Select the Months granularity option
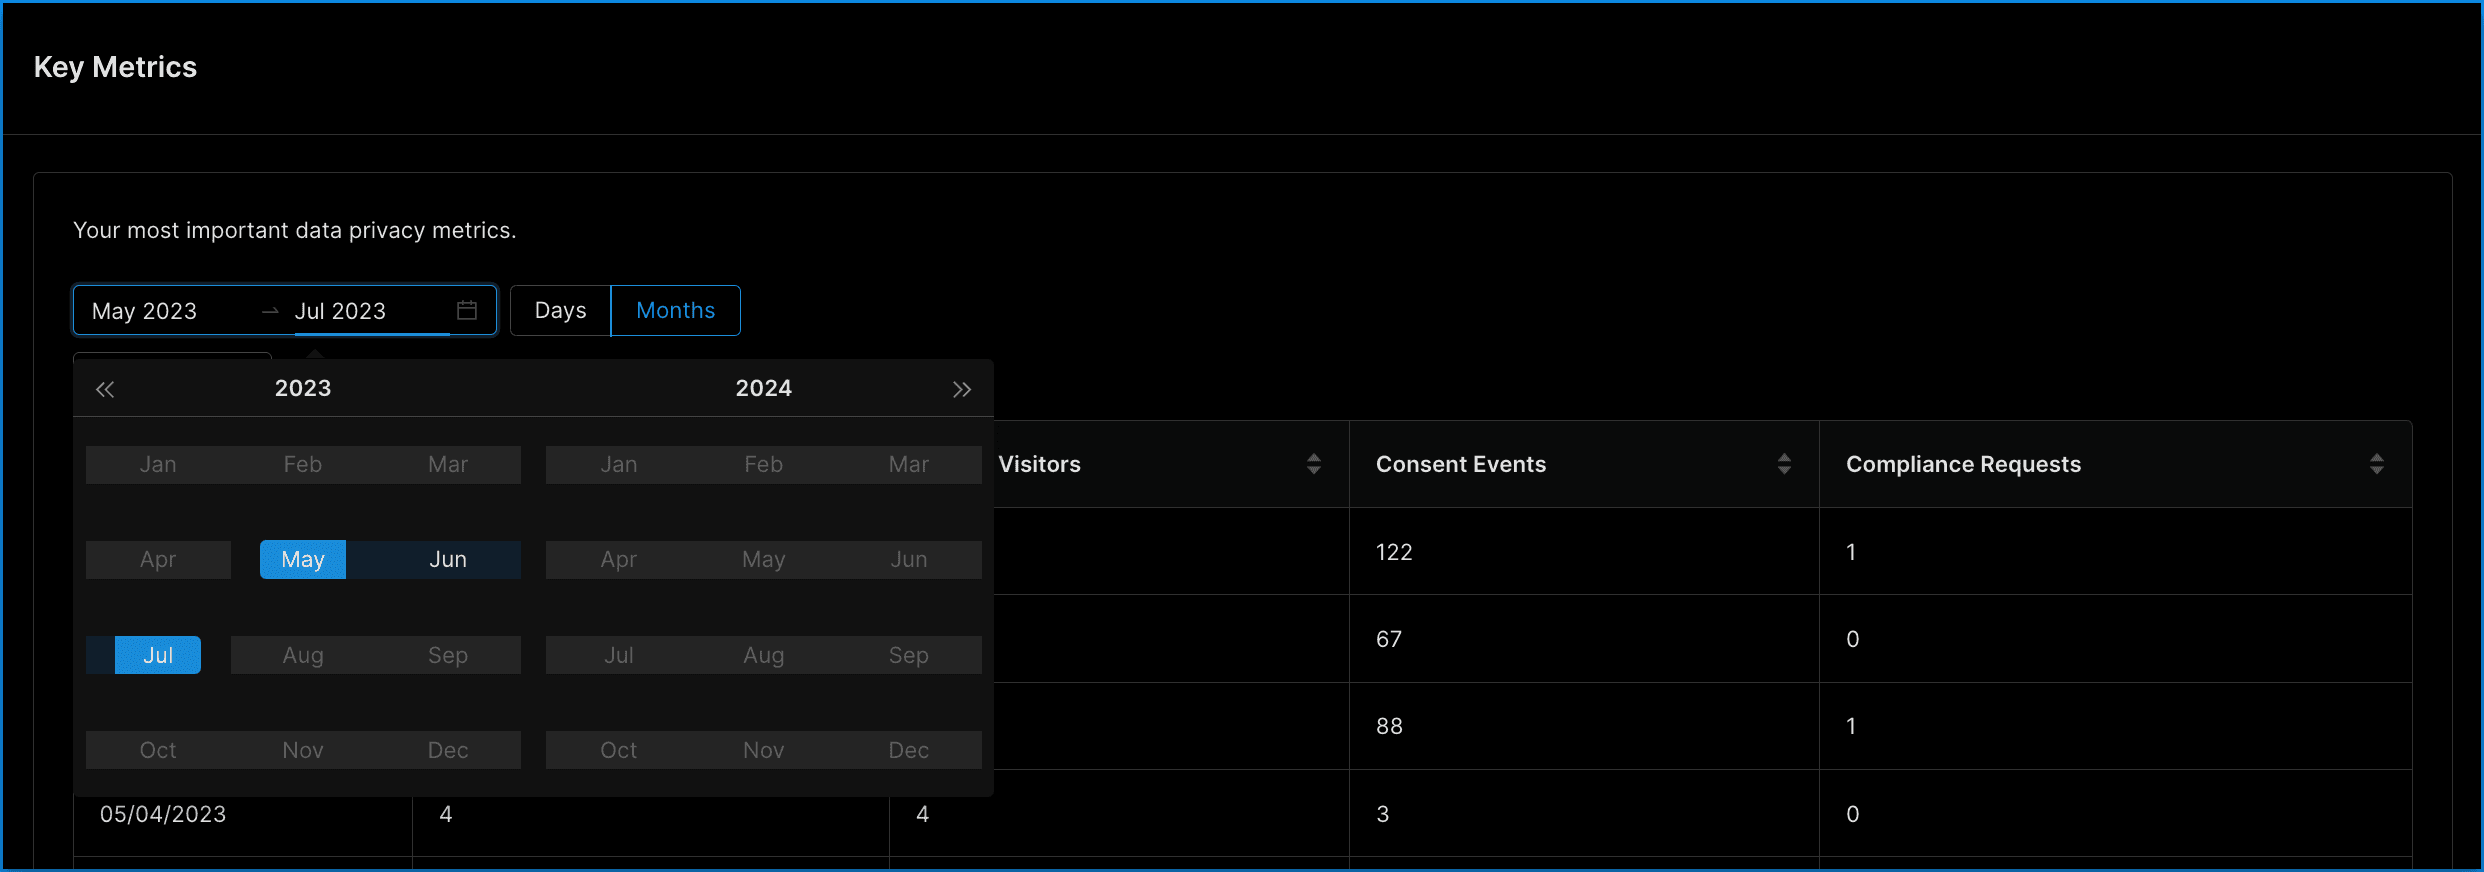This screenshot has height=872, width=2484. click(675, 310)
